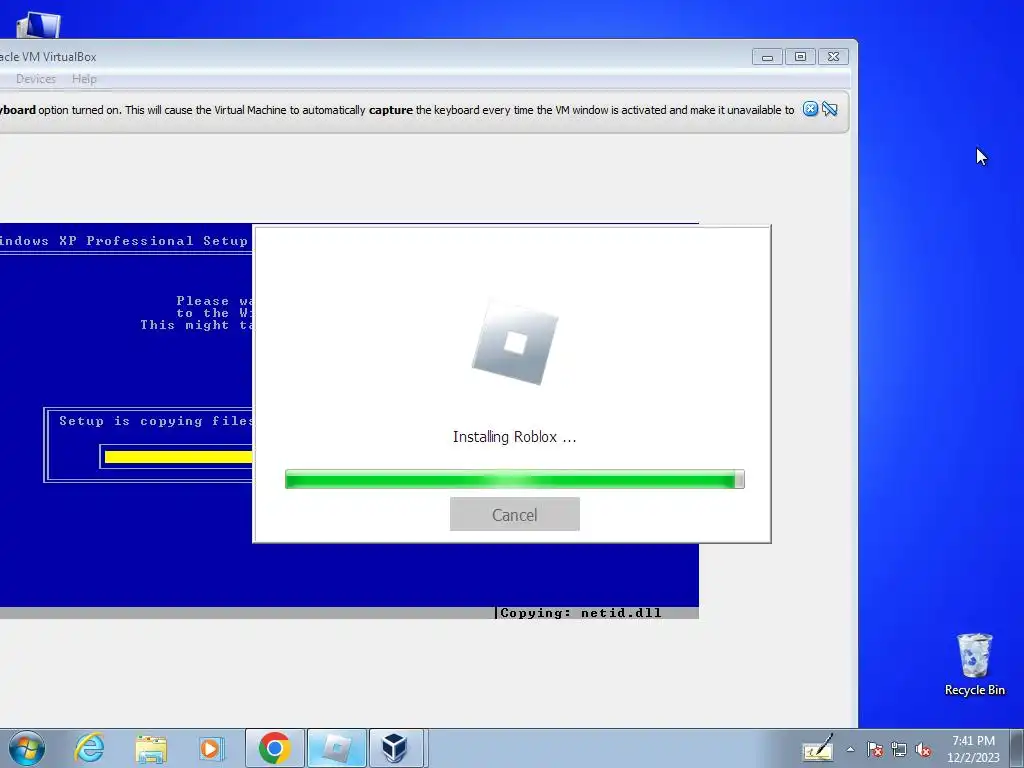This screenshot has height=768, width=1024.
Task: Click the green Roblox install progress bar
Action: [x=515, y=479]
